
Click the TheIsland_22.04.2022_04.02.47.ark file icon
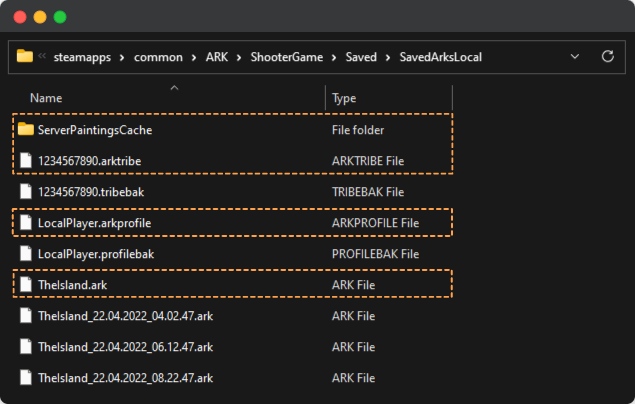coord(26,315)
